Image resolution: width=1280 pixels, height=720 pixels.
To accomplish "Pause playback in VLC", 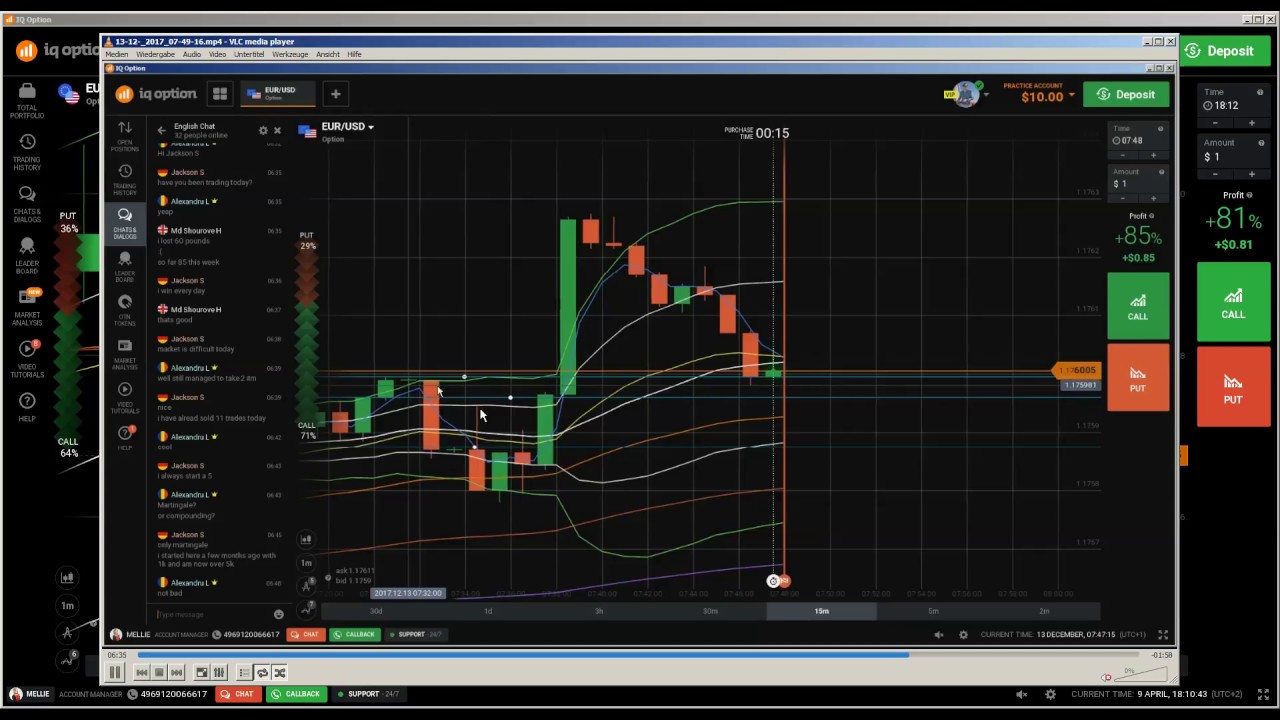I will (114, 673).
